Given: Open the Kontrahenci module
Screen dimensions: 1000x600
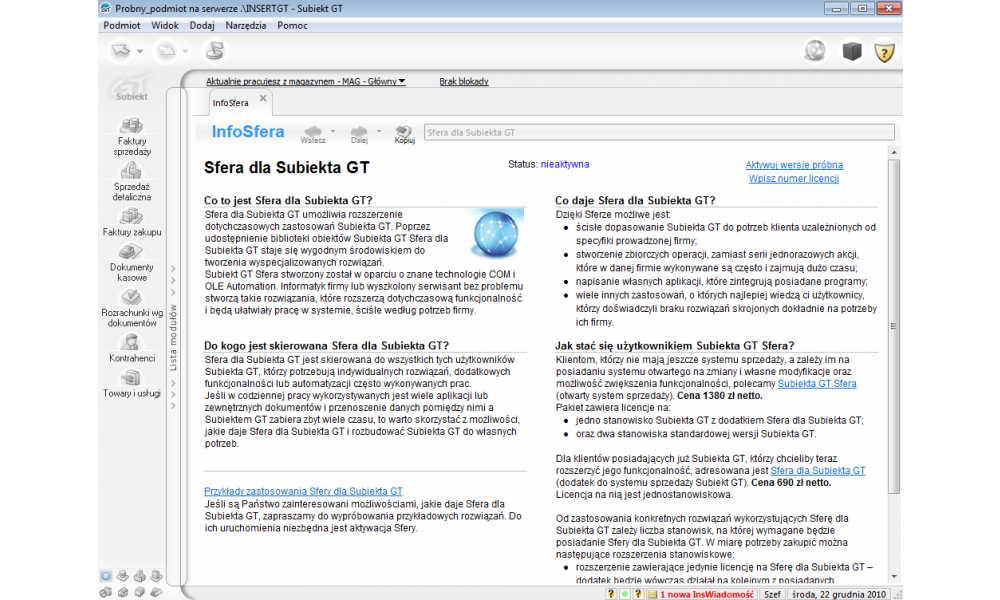Looking at the screenshot, I should [x=132, y=348].
